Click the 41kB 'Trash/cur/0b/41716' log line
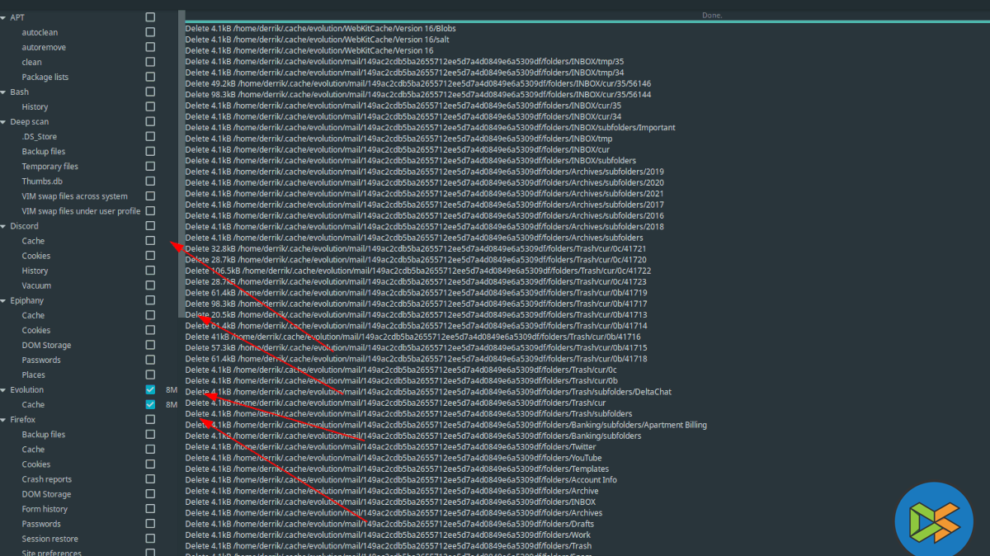Screen dimensions: 990x556 (x=413, y=337)
